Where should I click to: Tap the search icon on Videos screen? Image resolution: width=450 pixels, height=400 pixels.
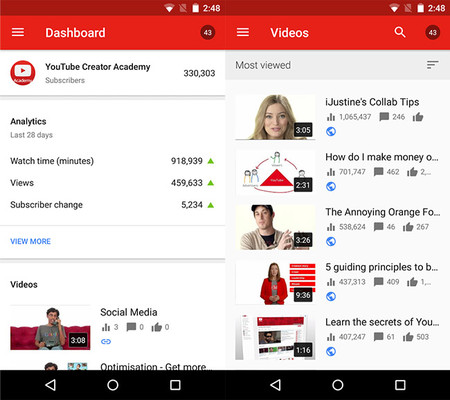coord(400,32)
